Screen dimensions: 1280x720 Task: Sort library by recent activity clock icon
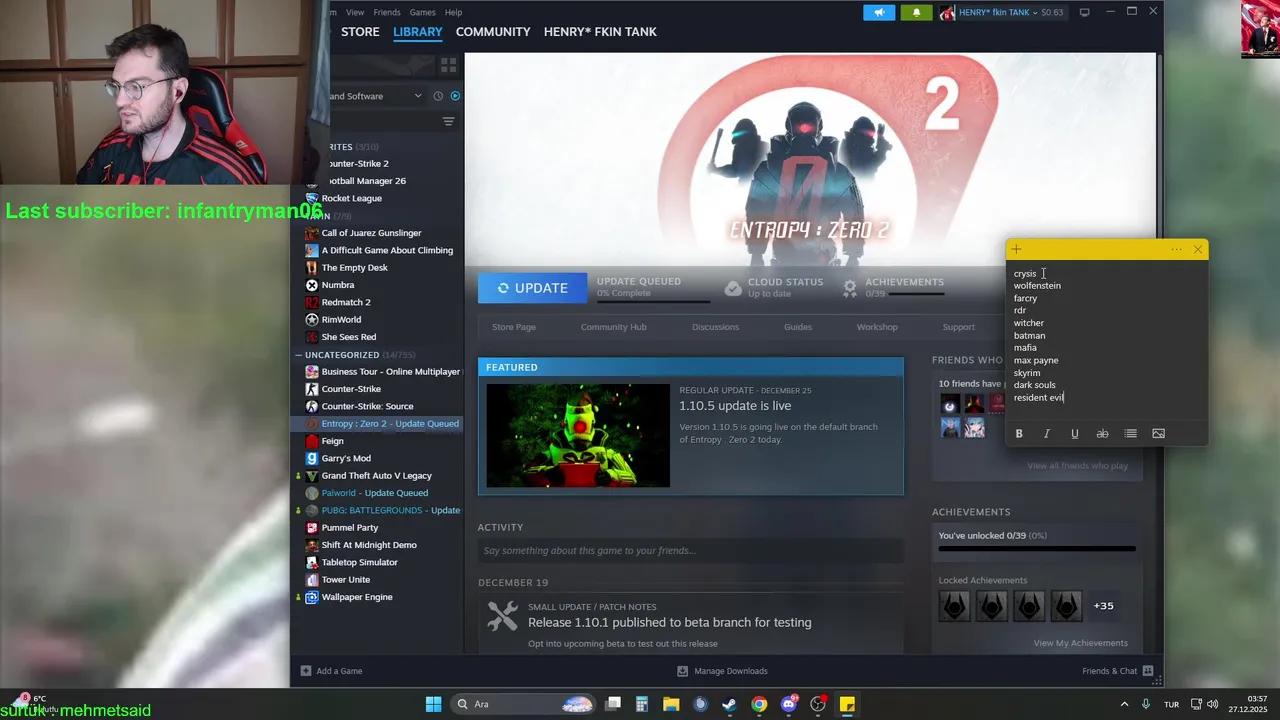click(438, 96)
